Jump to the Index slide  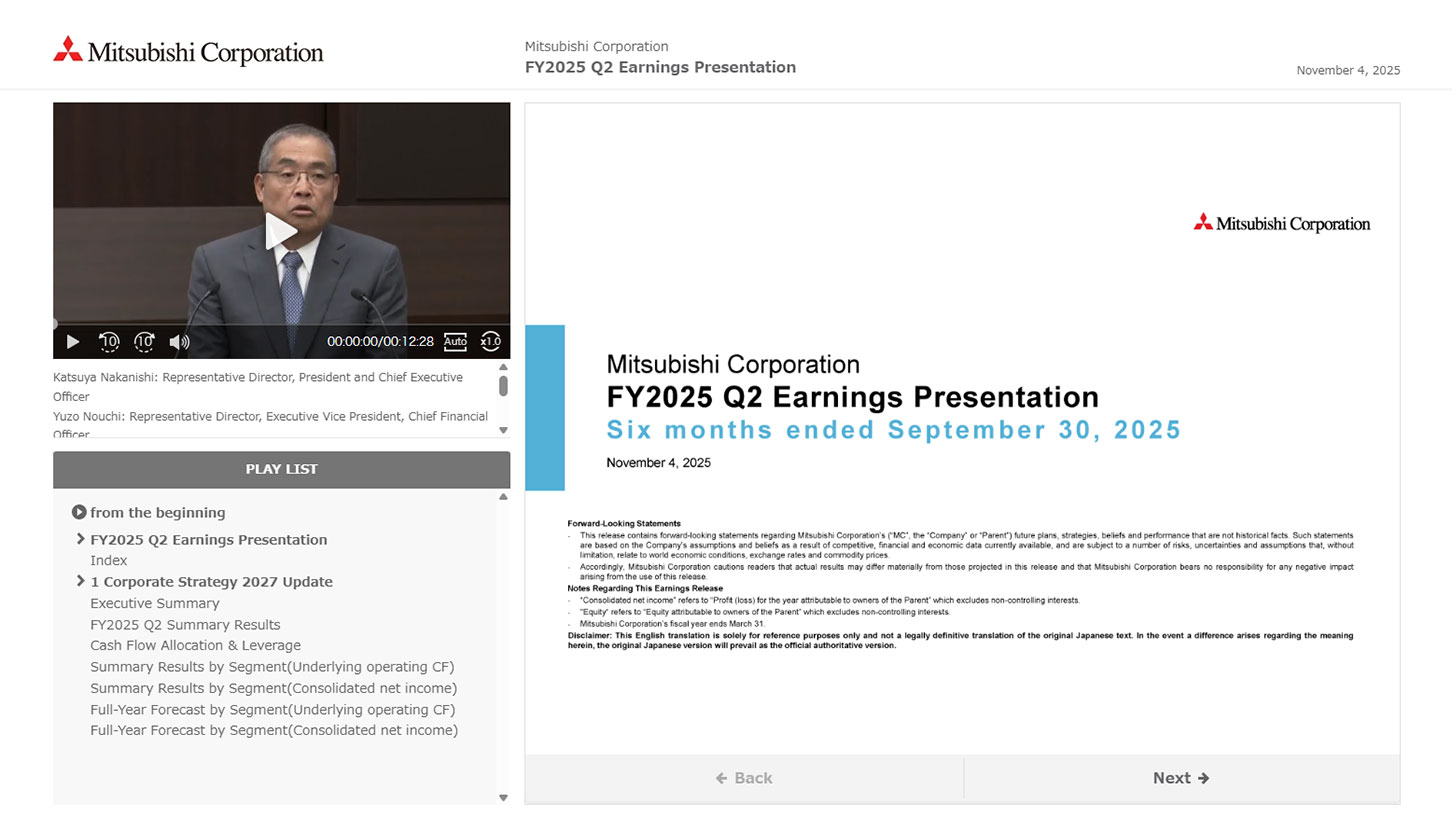tap(108, 561)
